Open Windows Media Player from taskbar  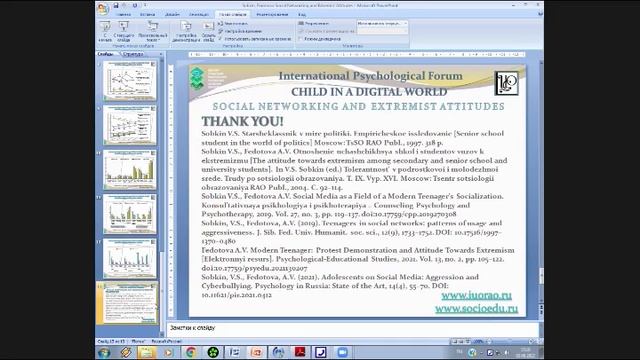tap(168, 352)
